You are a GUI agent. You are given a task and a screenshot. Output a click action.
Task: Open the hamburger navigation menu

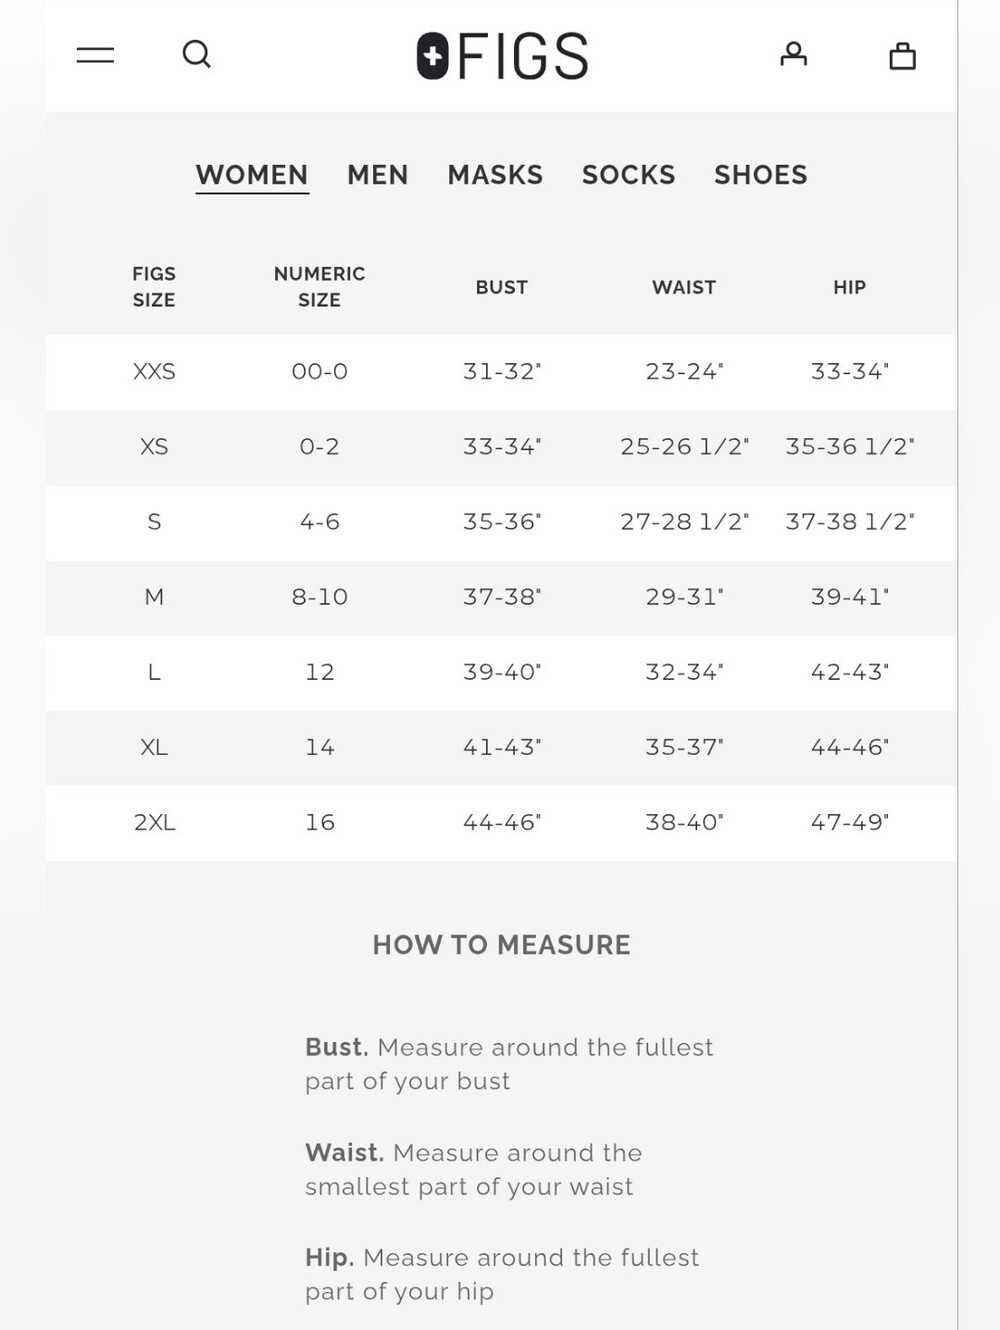pyautogui.click(x=95, y=55)
